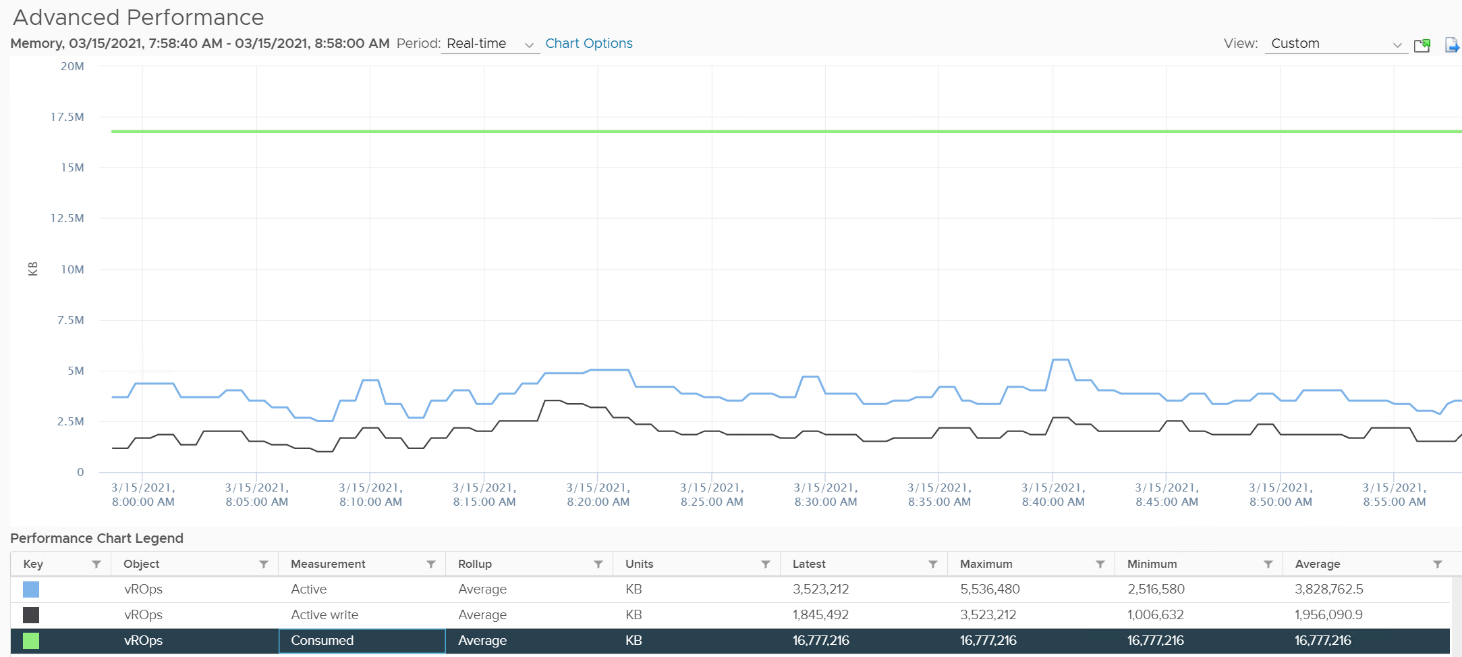Click the 17.5M axis label
Image resolution: width=1462 pixels, height=657 pixels.
pos(65,117)
